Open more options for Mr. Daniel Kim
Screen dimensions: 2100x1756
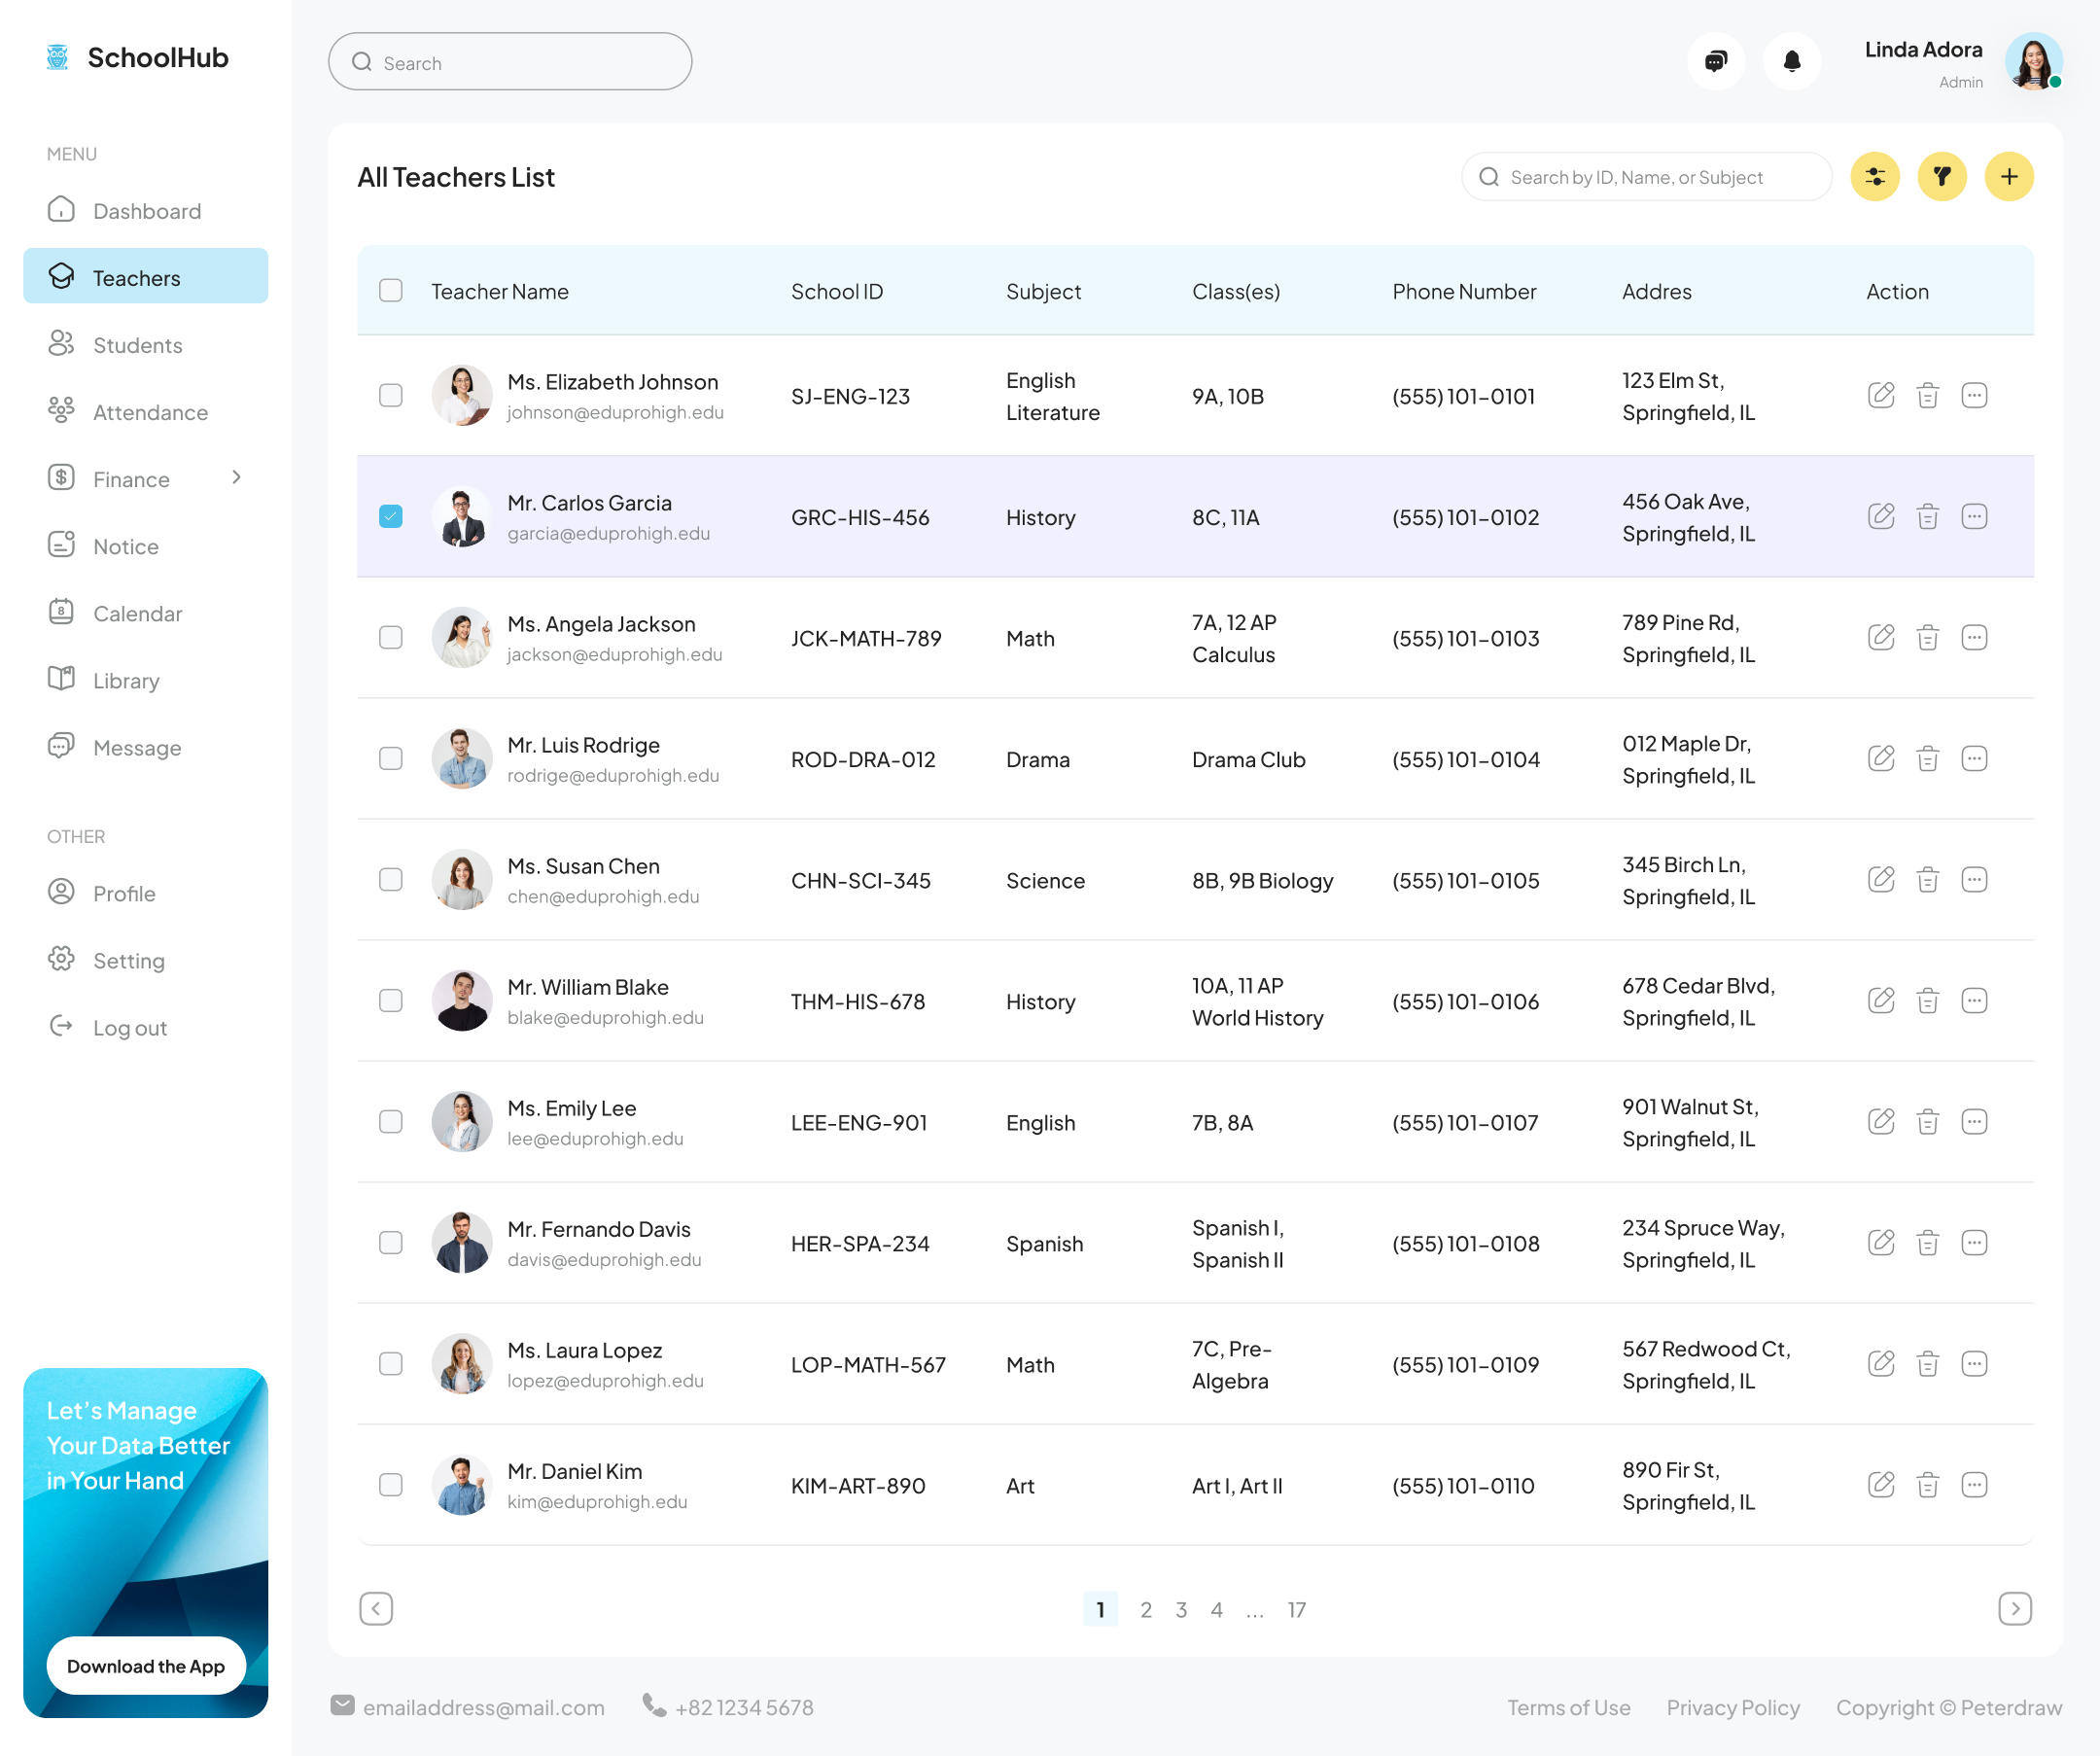pyautogui.click(x=1975, y=1485)
